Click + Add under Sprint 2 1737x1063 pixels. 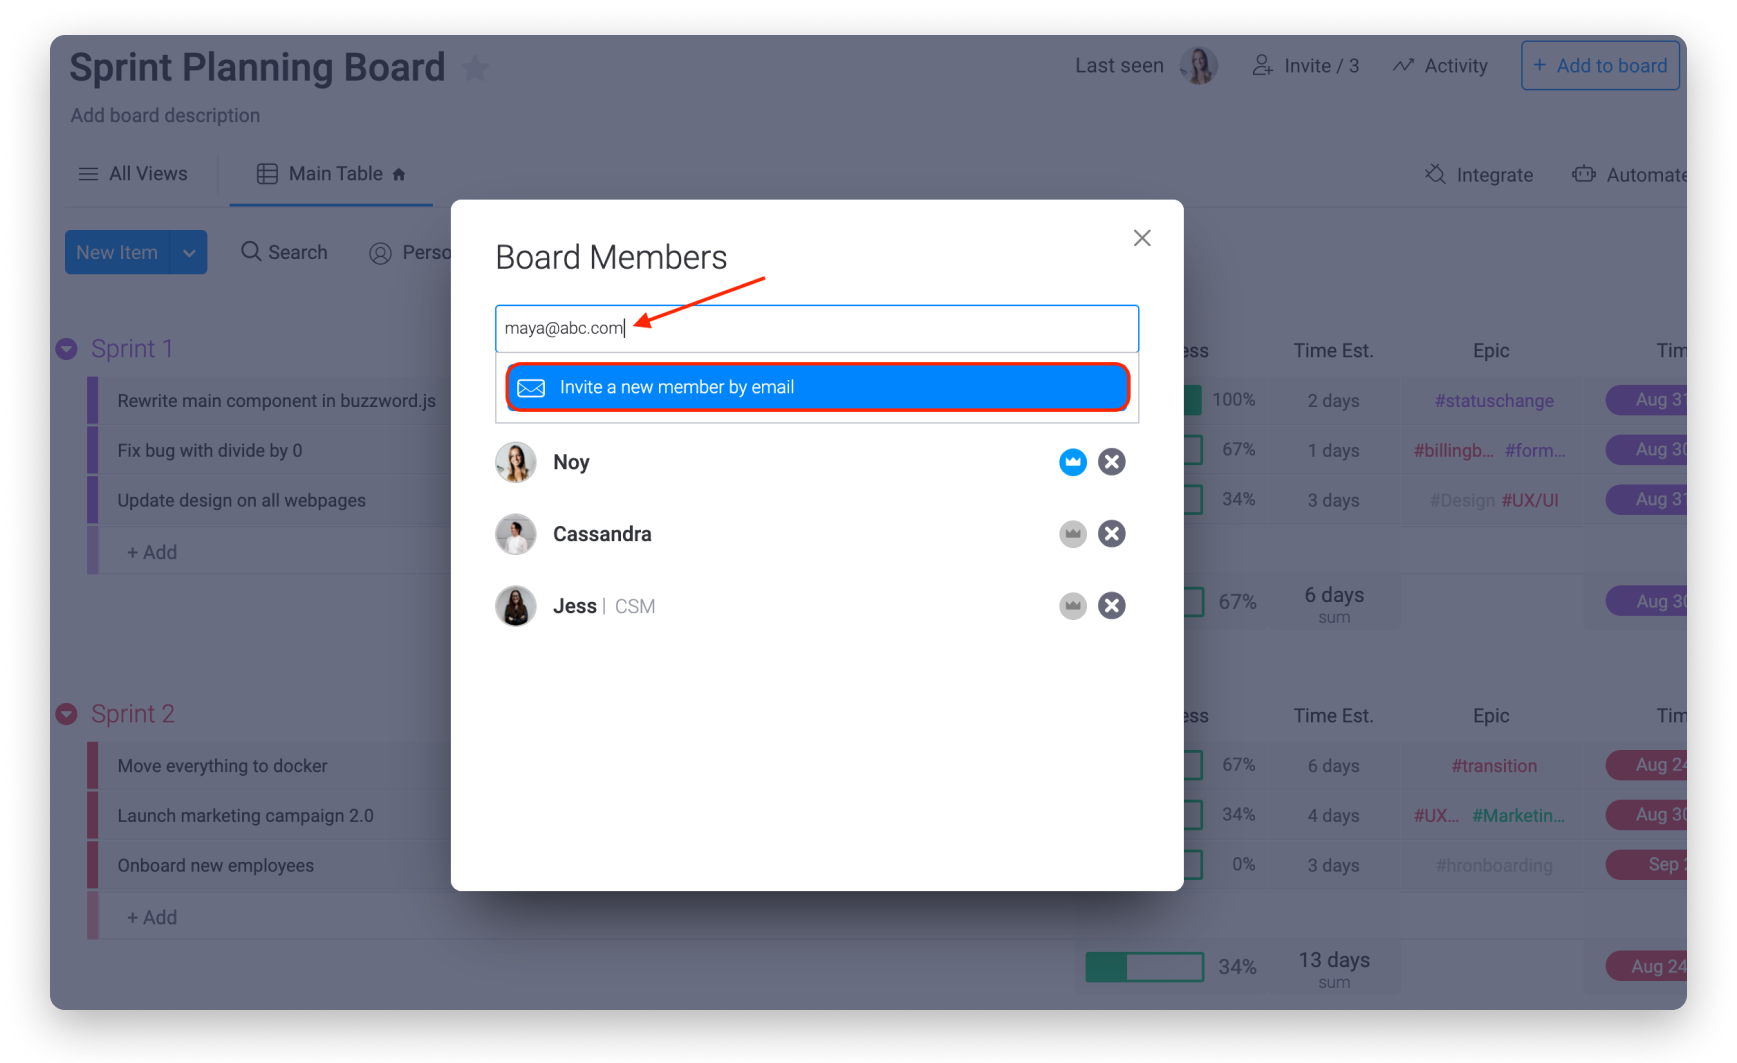point(152,917)
